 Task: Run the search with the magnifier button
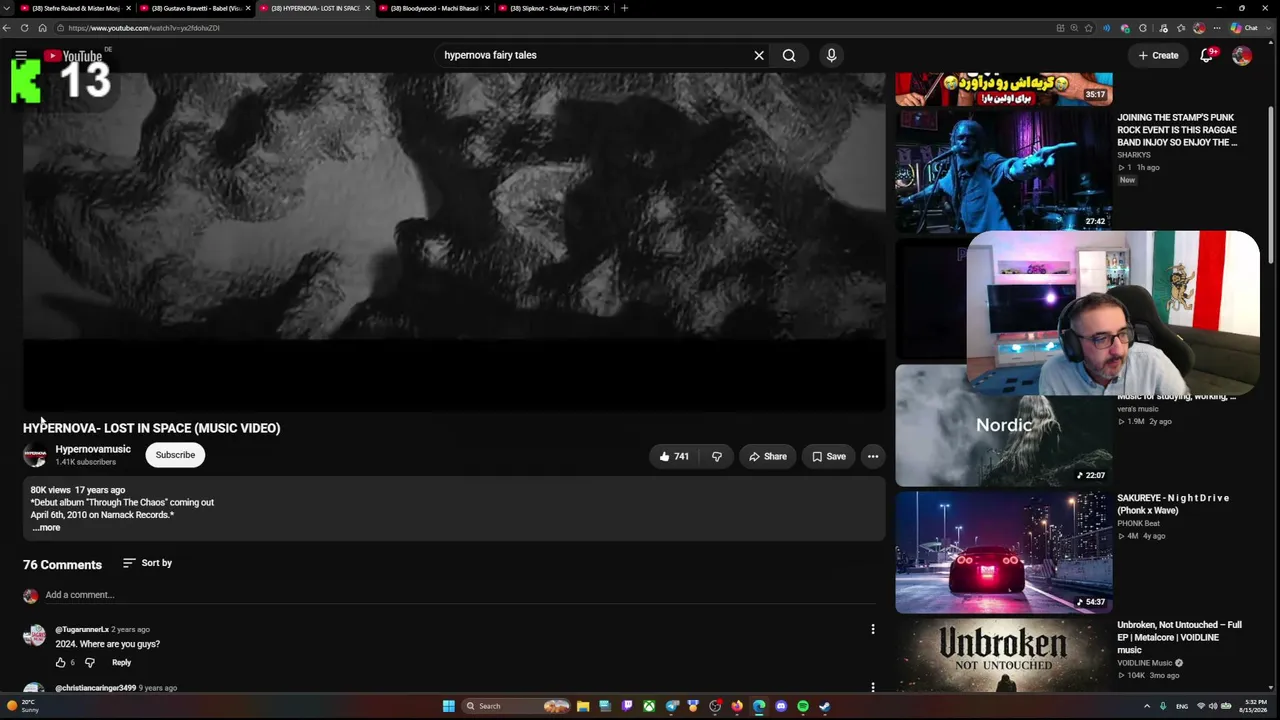click(789, 55)
